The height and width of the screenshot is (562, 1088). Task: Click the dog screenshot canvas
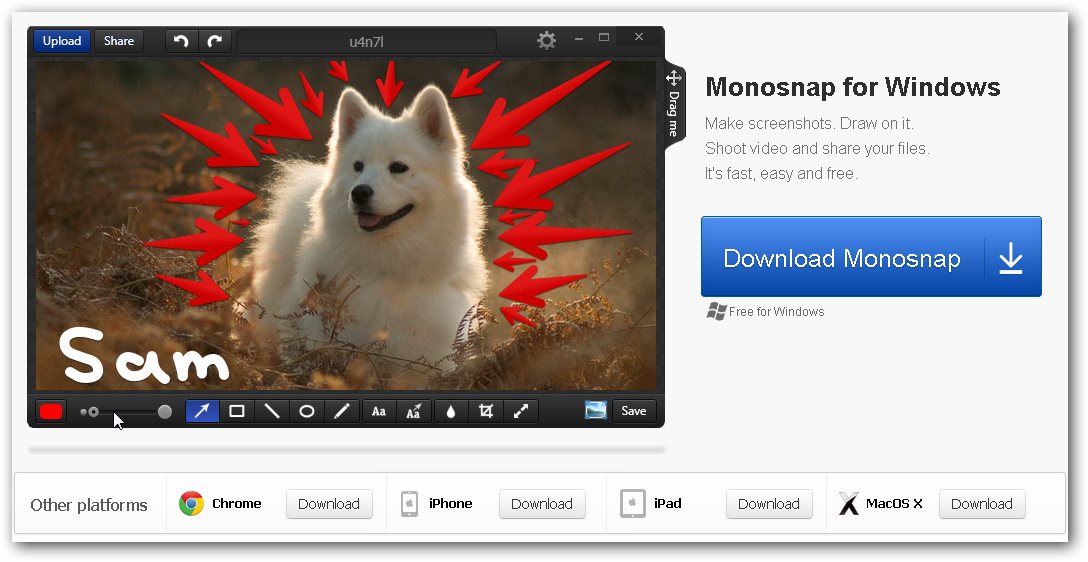pos(346,225)
